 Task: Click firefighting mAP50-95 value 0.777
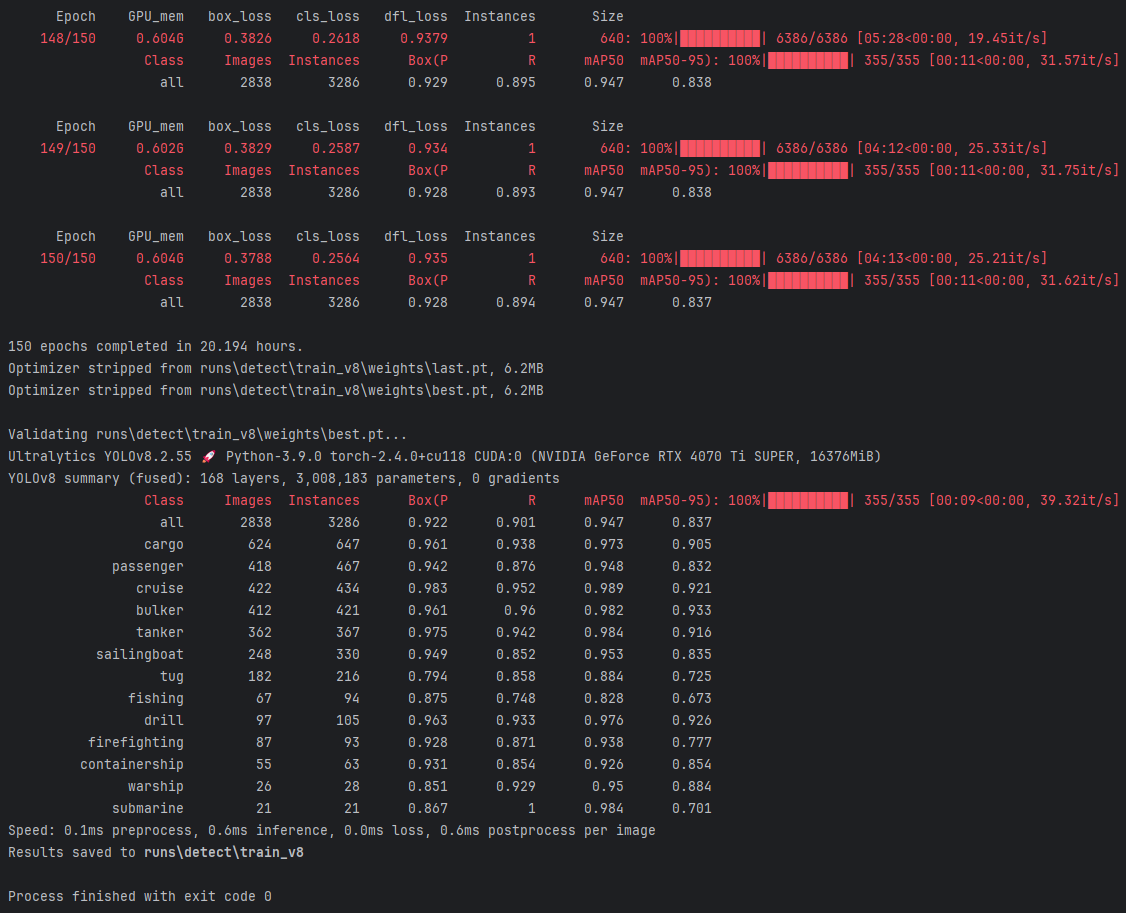[692, 743]
